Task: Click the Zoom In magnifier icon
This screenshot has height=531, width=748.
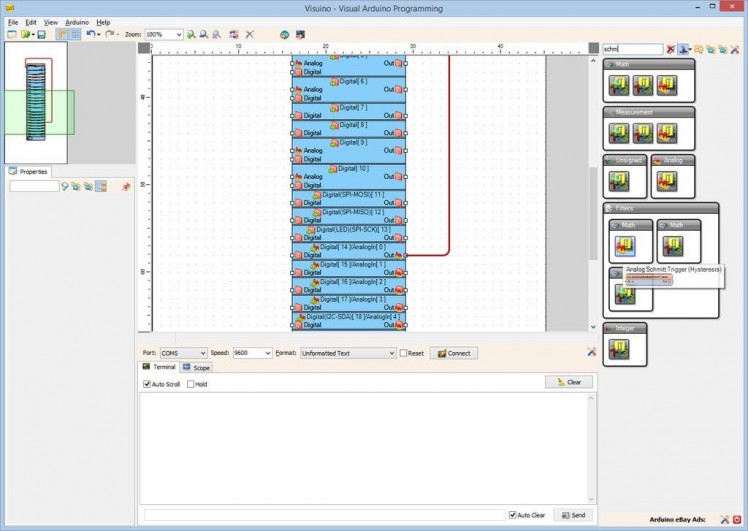Action: click(192, 34)
